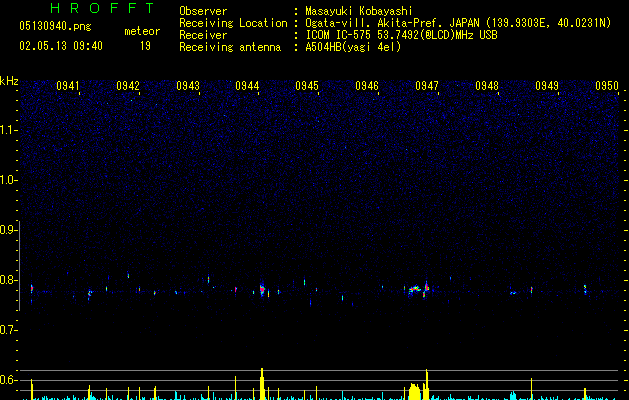Click the 0945 time marker

pyautogui.click(x=307, y=86)
